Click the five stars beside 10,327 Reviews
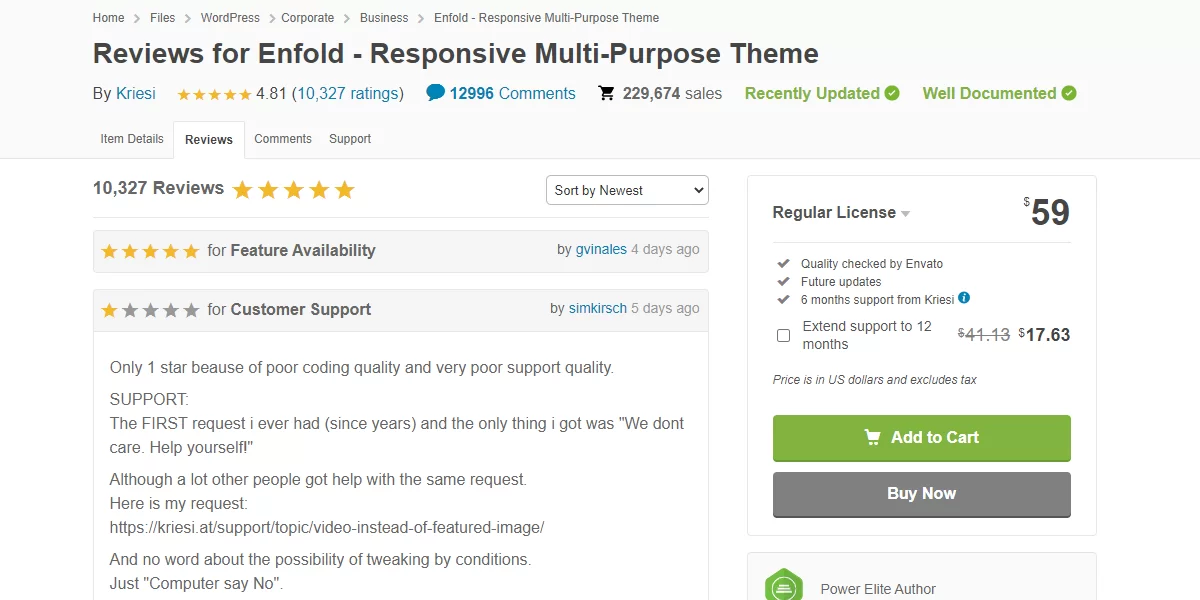Image resolution: width=1200 pixels, height=600 pixels. coord(293,190)
